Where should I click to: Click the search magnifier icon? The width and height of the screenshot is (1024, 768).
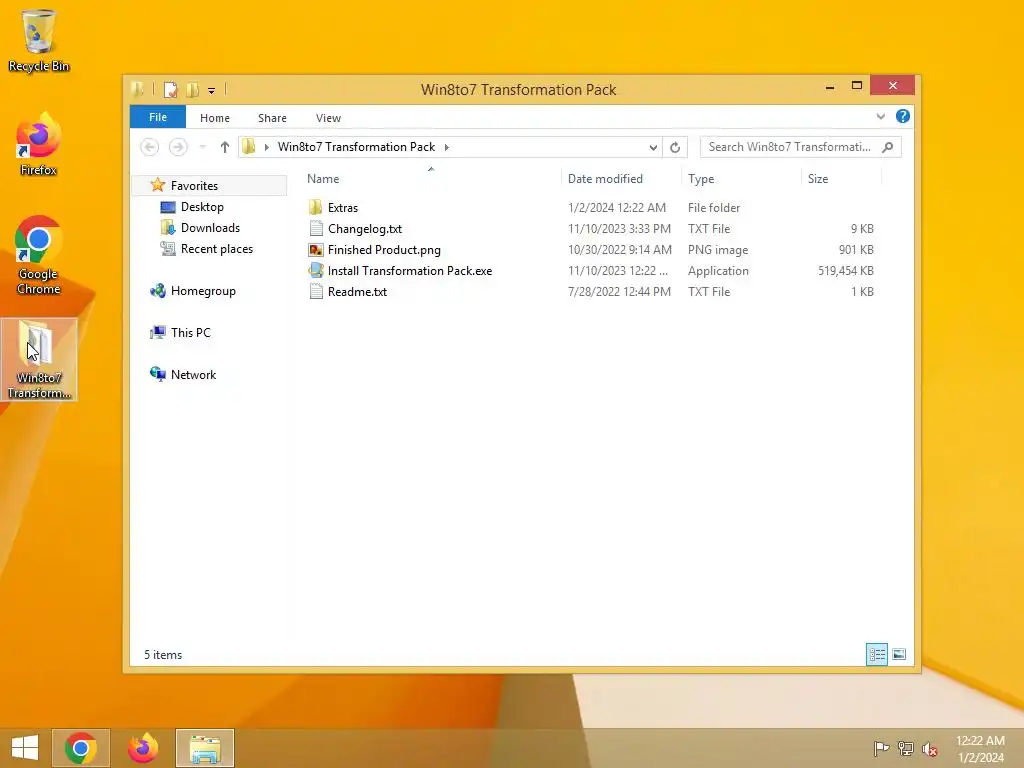pos(888,147)
